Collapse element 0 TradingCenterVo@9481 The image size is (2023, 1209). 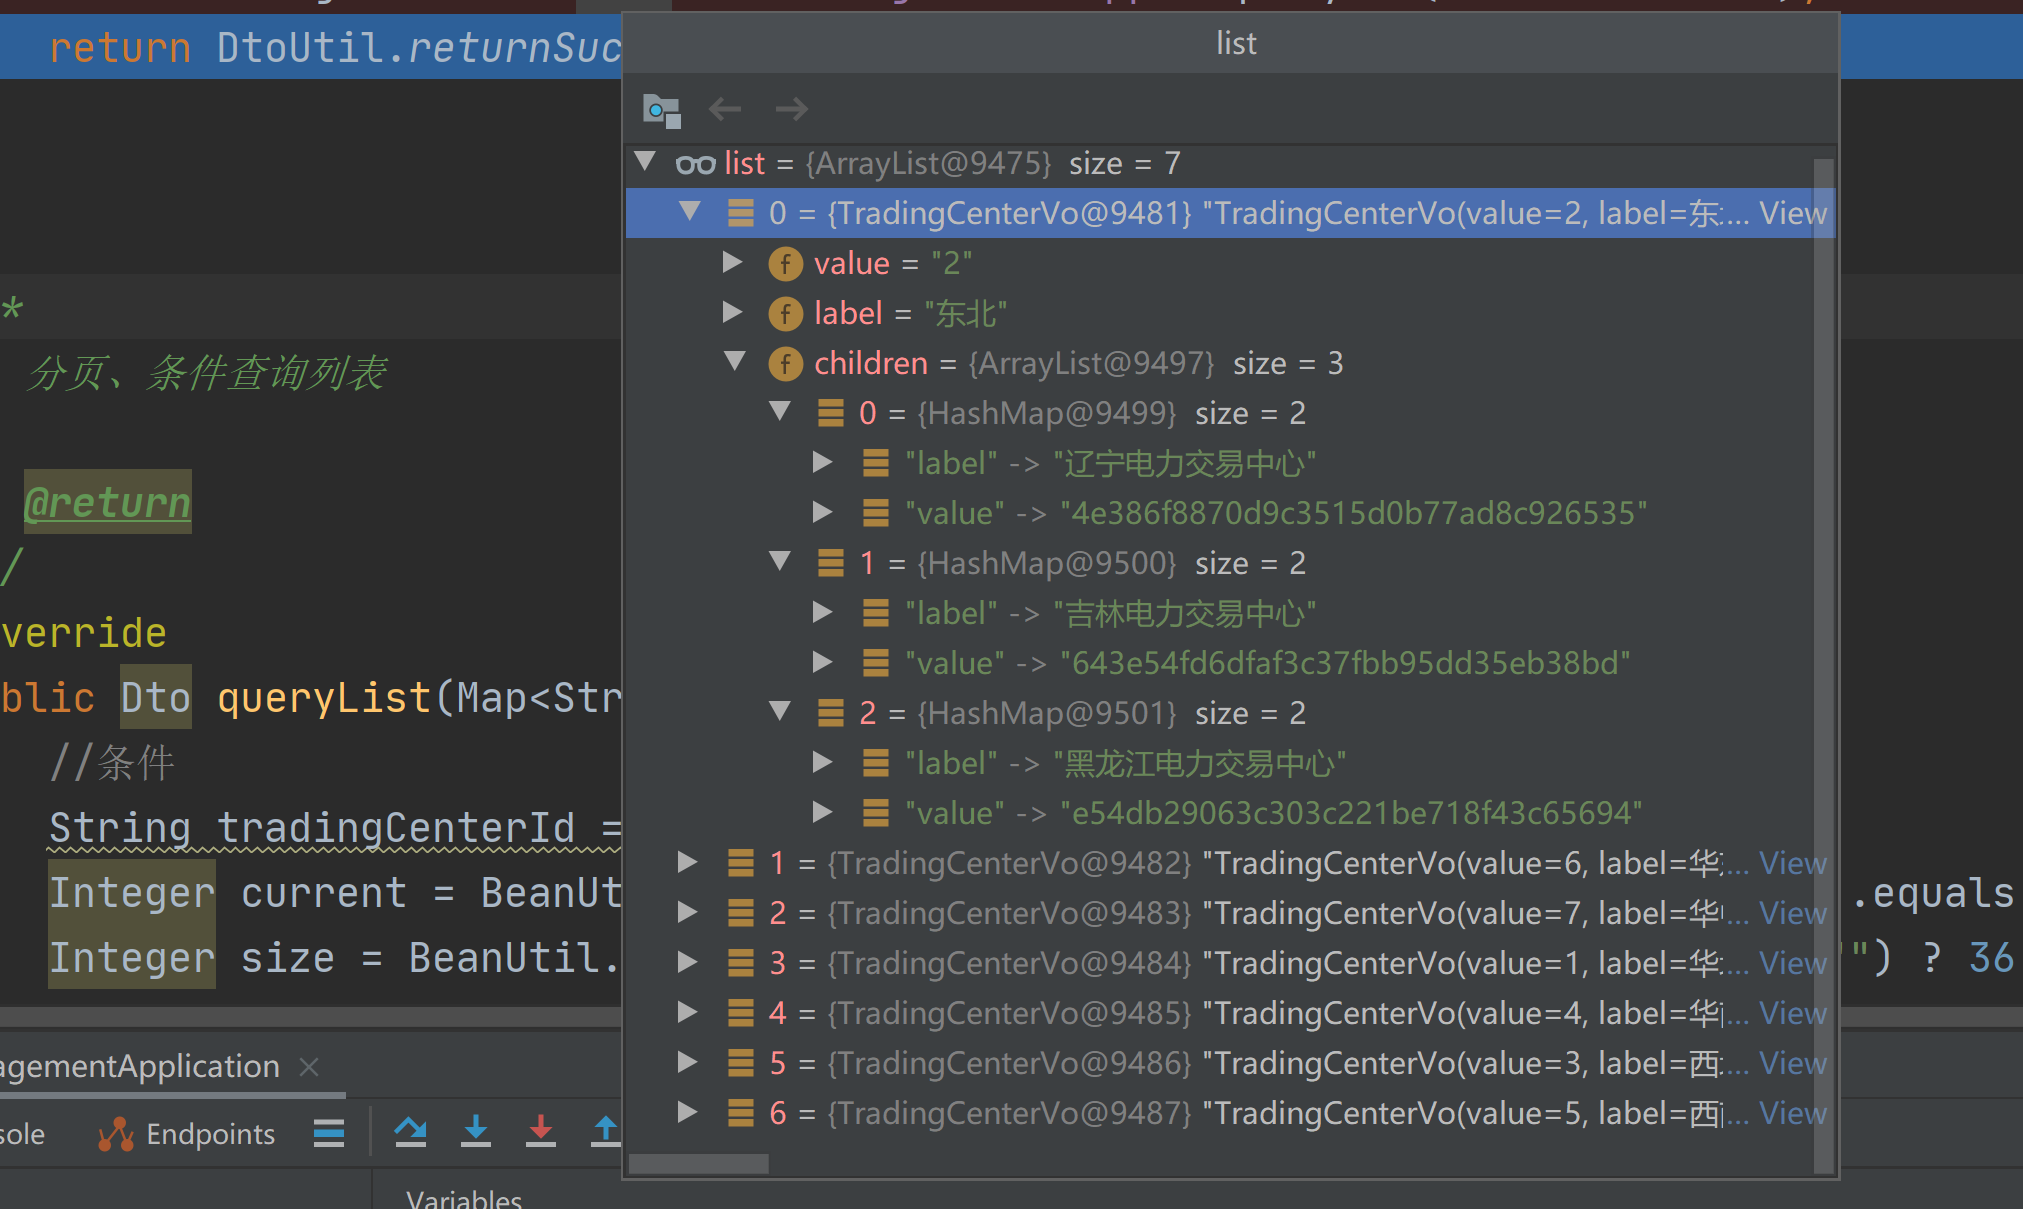[690, 211]
